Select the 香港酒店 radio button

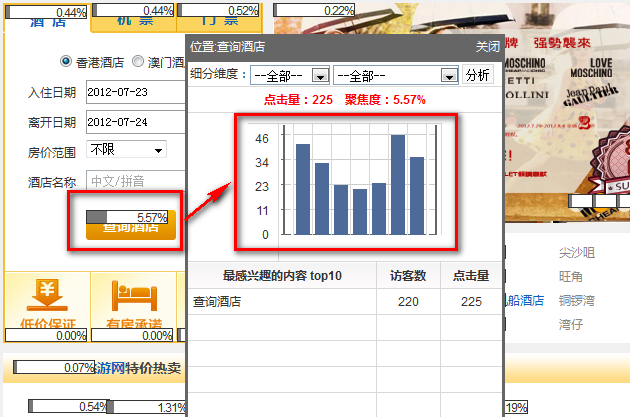pyautogui.click(x=66, y=61)
